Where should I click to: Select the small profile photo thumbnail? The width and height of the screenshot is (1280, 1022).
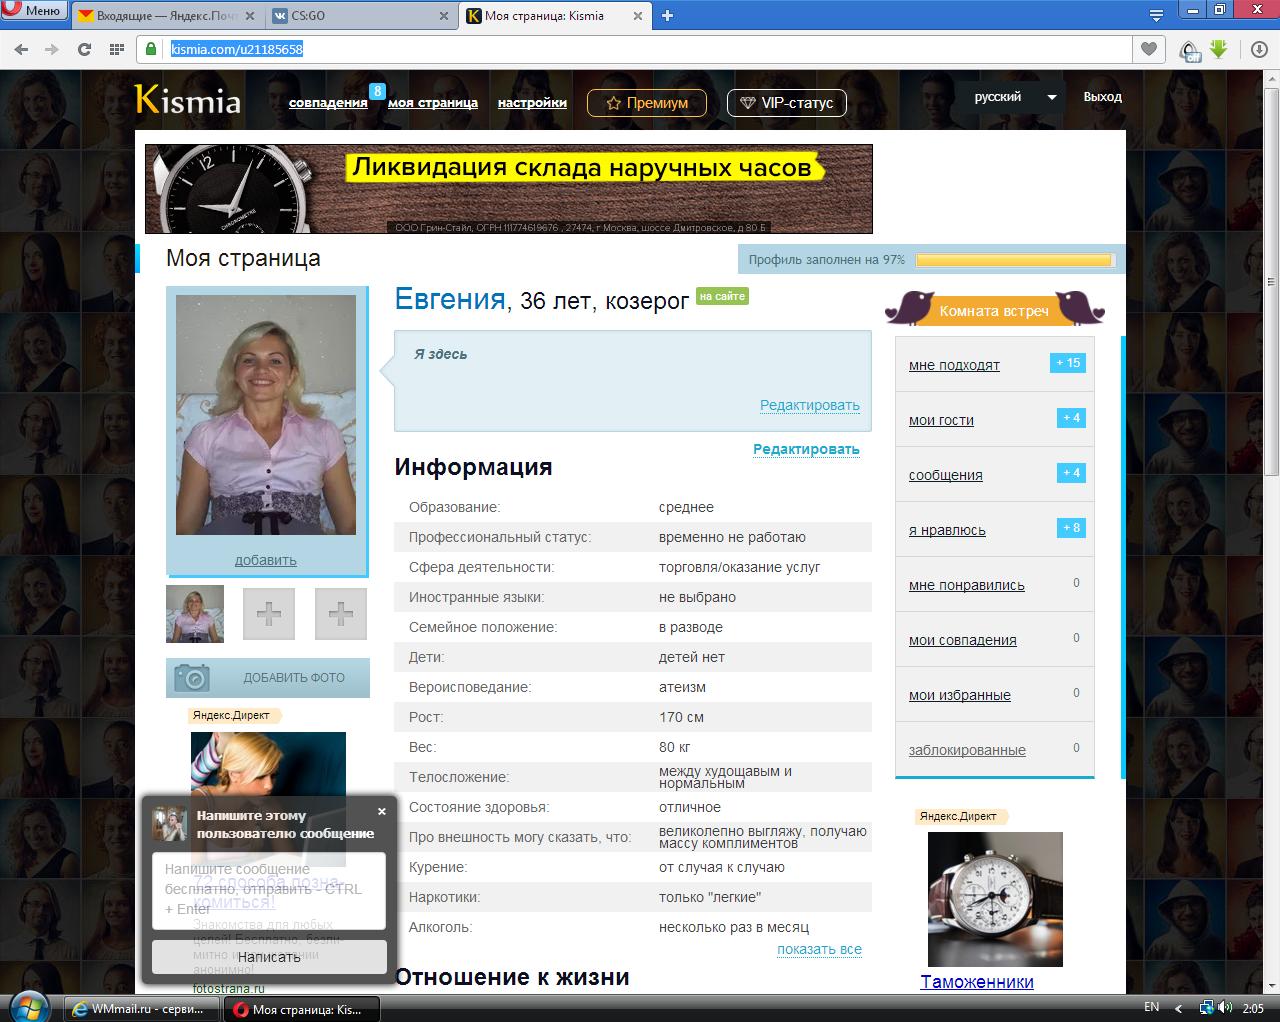(195, 613)
